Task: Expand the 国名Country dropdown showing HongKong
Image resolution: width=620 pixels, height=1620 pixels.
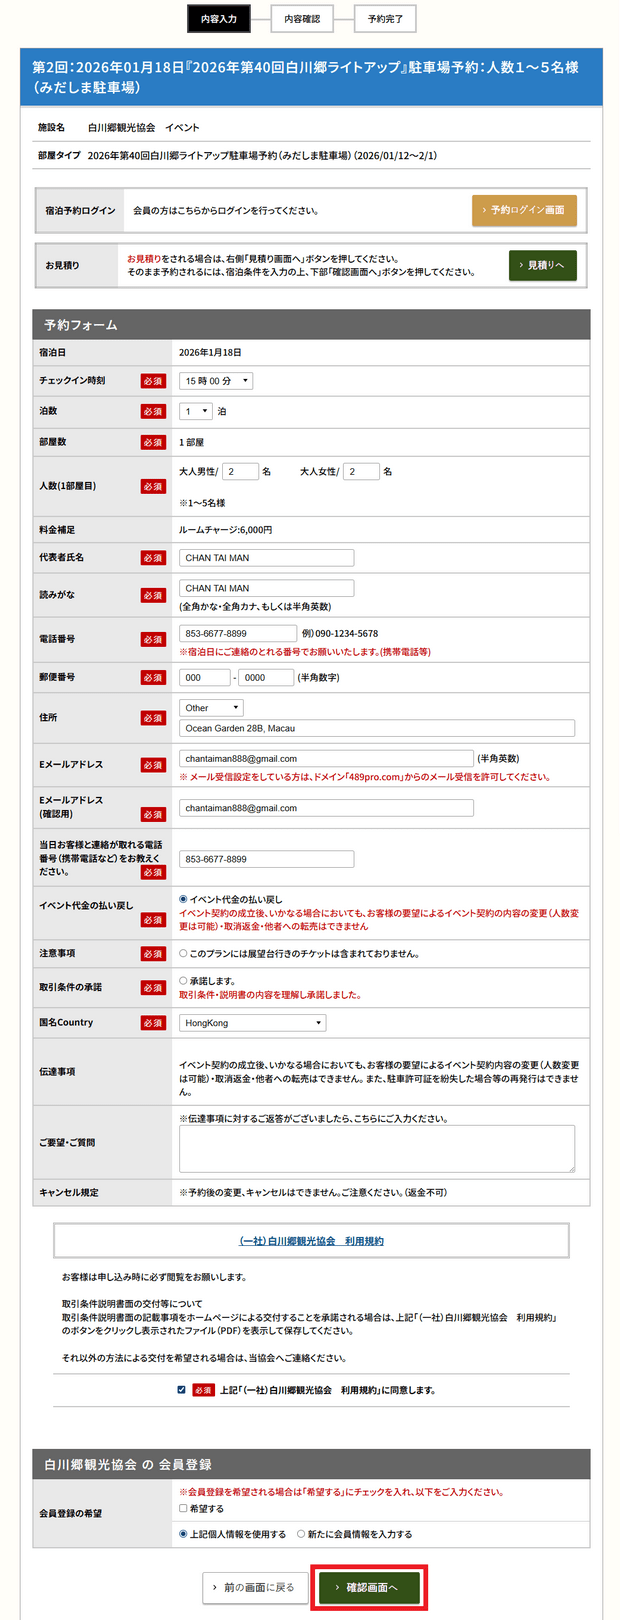Action: [253, 1023]
